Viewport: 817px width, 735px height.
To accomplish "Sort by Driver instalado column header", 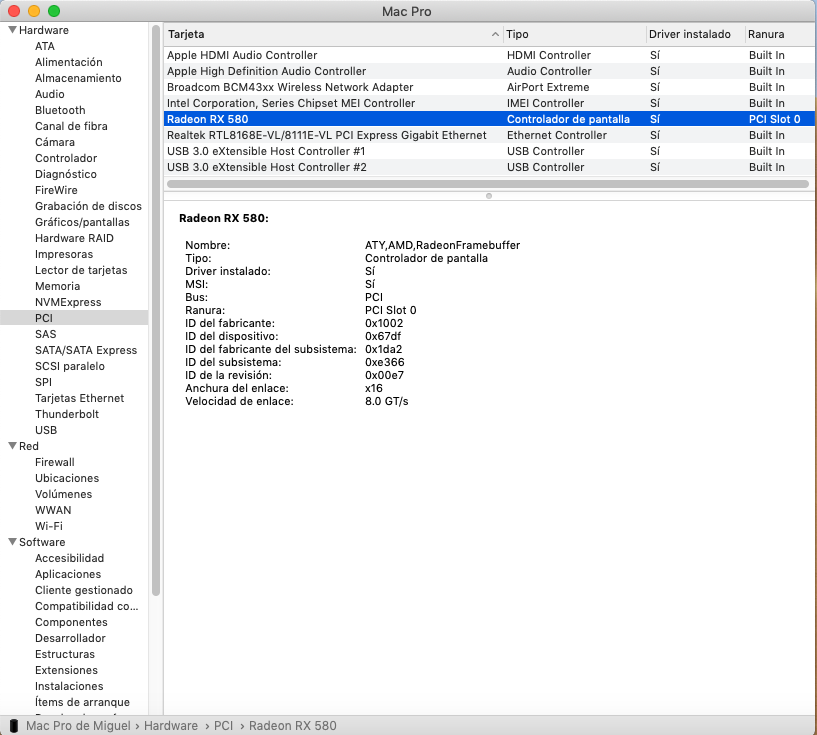I will click(695, 34).
